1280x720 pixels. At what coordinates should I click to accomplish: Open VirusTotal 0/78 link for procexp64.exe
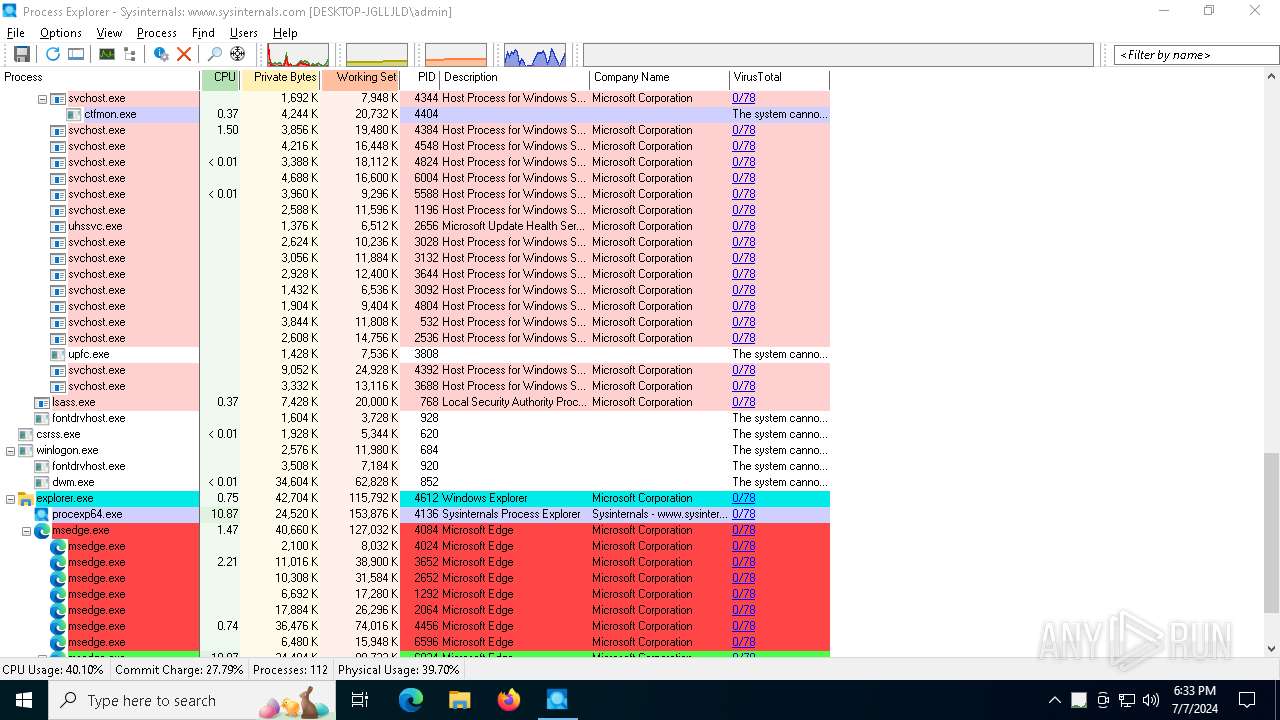[x=743, y=514]
